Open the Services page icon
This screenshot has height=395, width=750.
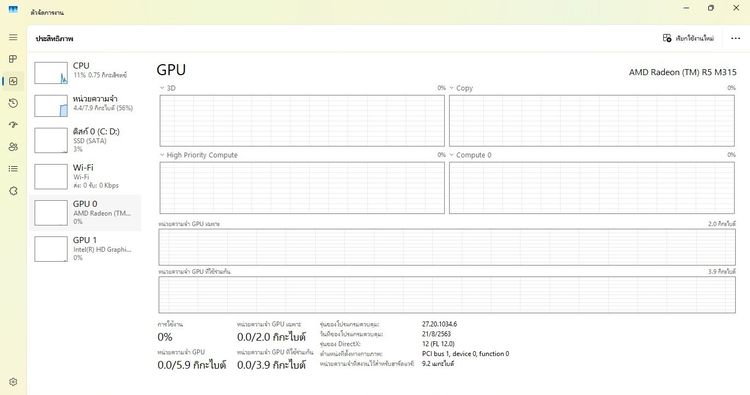(x=13, y=191)
